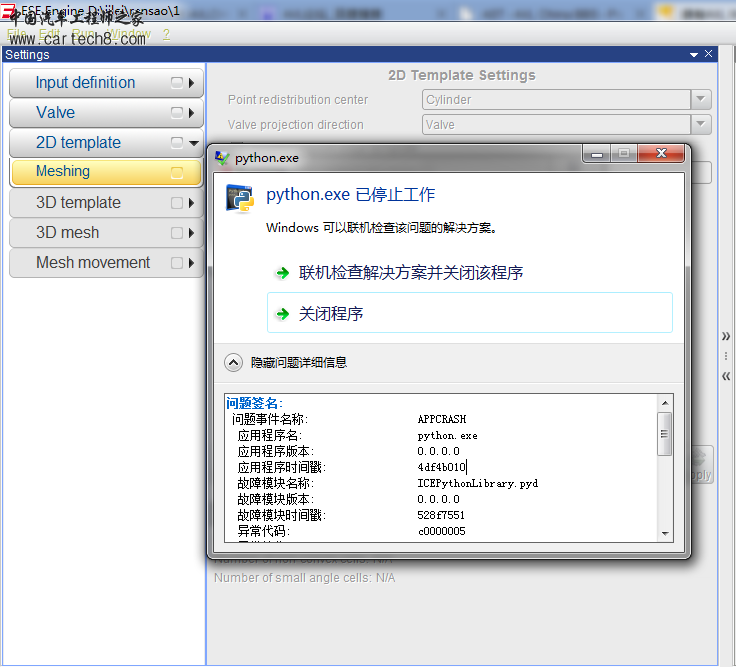Toggle the Meshing status checkbox

(x=177, y=173)
